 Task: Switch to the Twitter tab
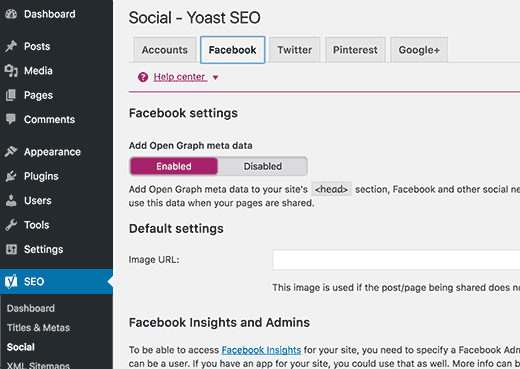click(295, 50)
